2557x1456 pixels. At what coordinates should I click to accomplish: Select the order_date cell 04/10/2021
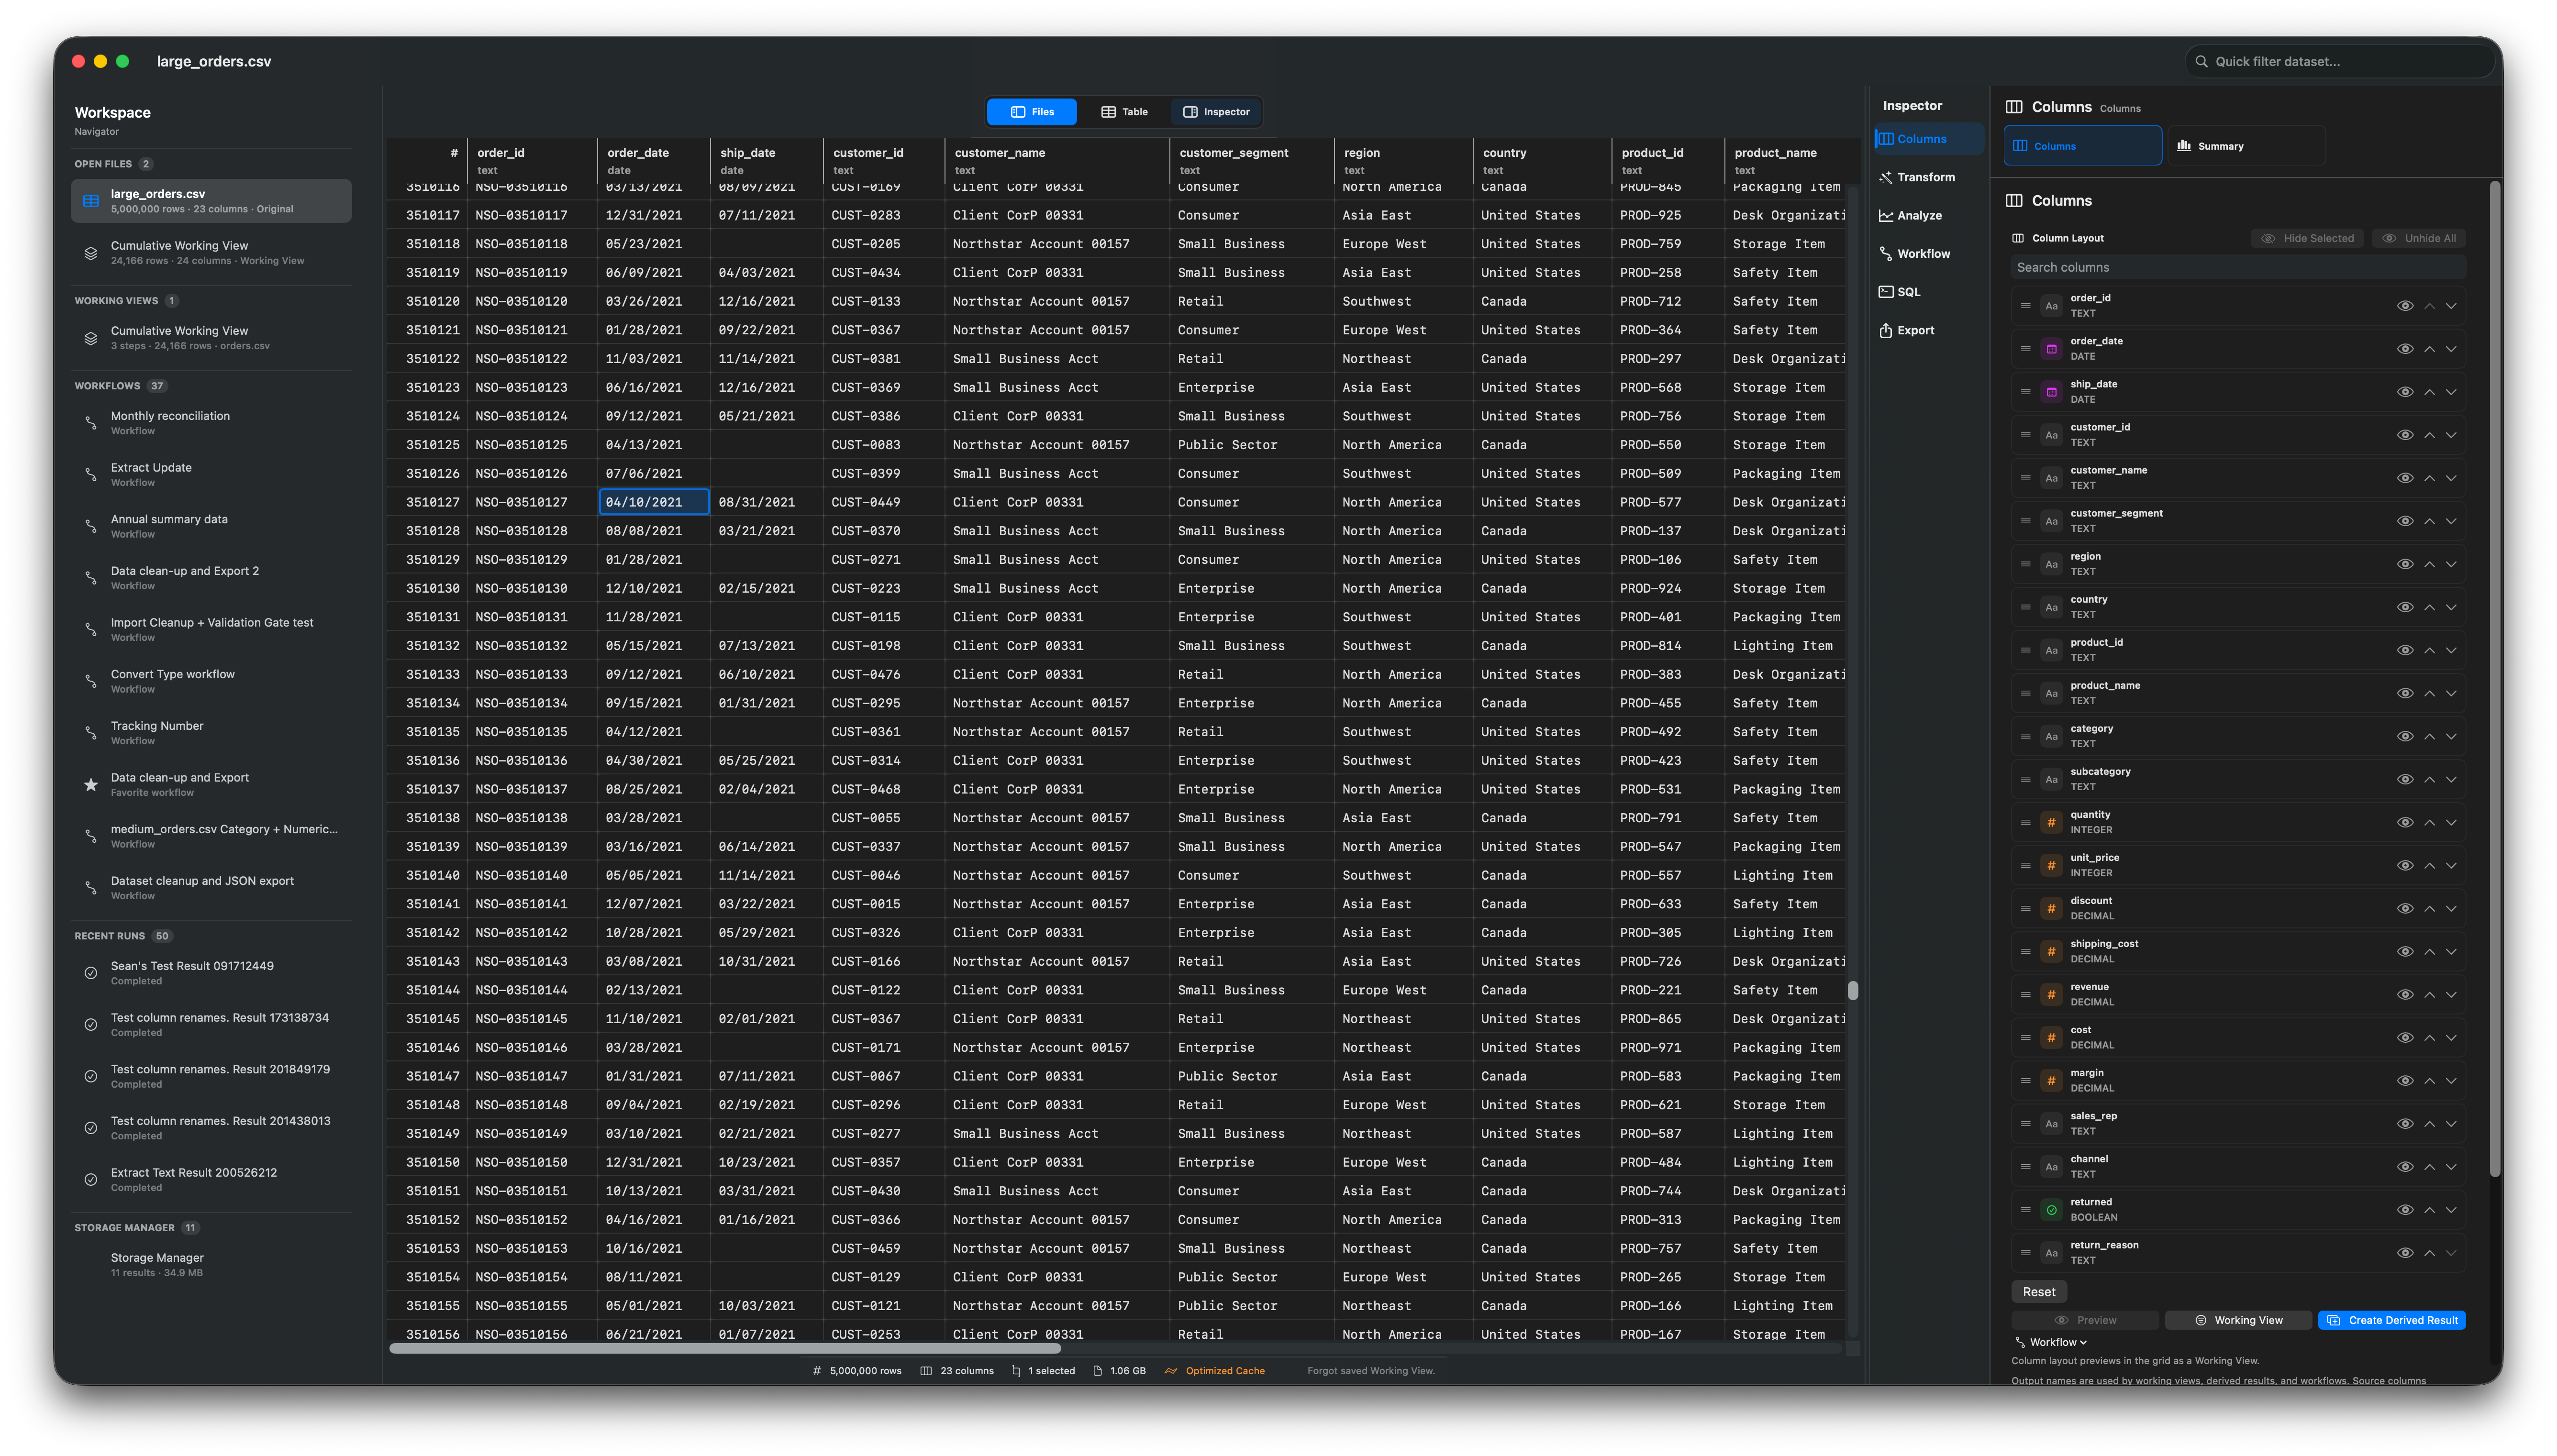tap(654, 502)
